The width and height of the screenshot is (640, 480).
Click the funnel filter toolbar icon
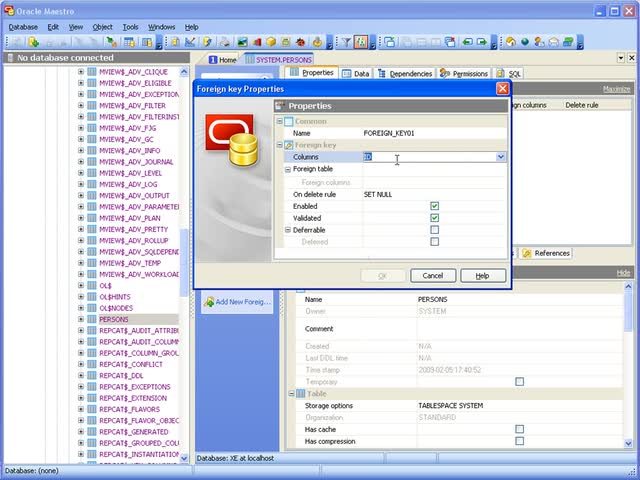[346, 42]
